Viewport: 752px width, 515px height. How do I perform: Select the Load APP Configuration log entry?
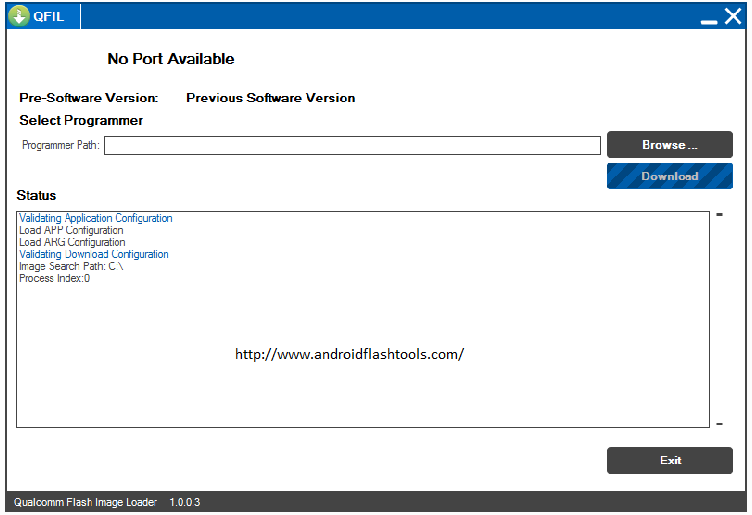point(71,230)
